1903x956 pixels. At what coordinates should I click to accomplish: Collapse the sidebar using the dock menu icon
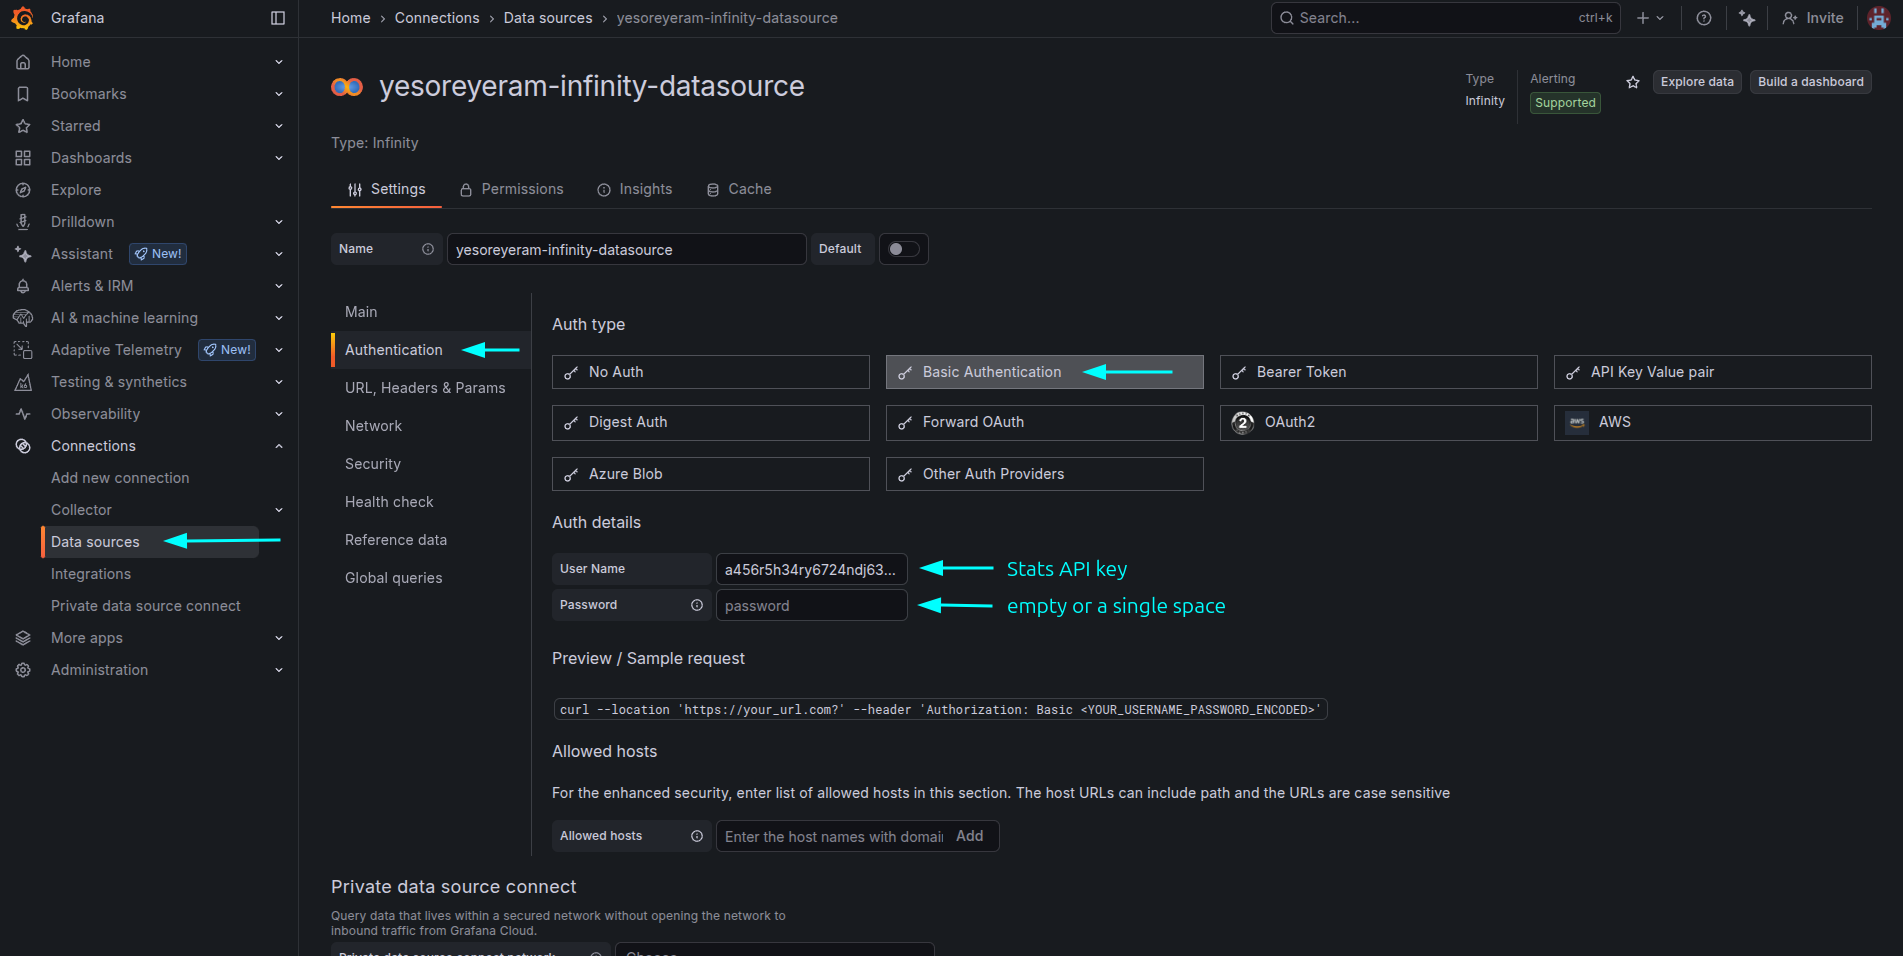tap(278, 18)
